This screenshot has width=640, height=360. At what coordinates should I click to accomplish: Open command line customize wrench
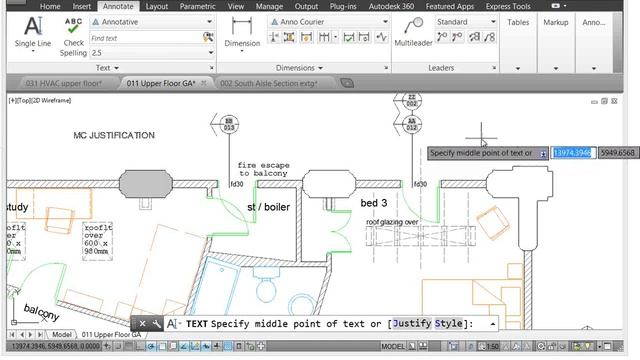tap(157, 324)
